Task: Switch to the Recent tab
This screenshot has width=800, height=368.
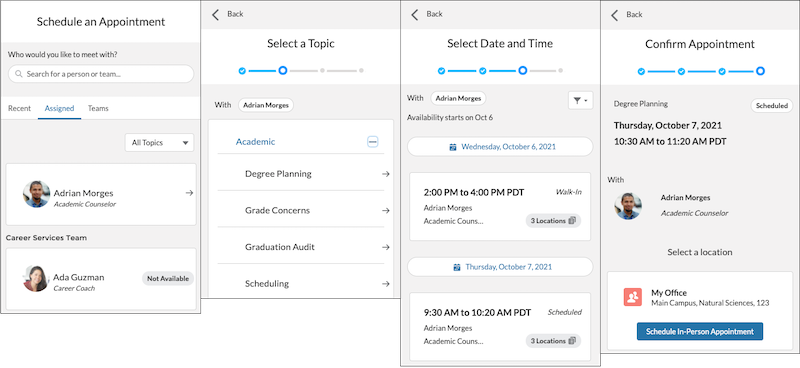Action: tap(19, 108)
